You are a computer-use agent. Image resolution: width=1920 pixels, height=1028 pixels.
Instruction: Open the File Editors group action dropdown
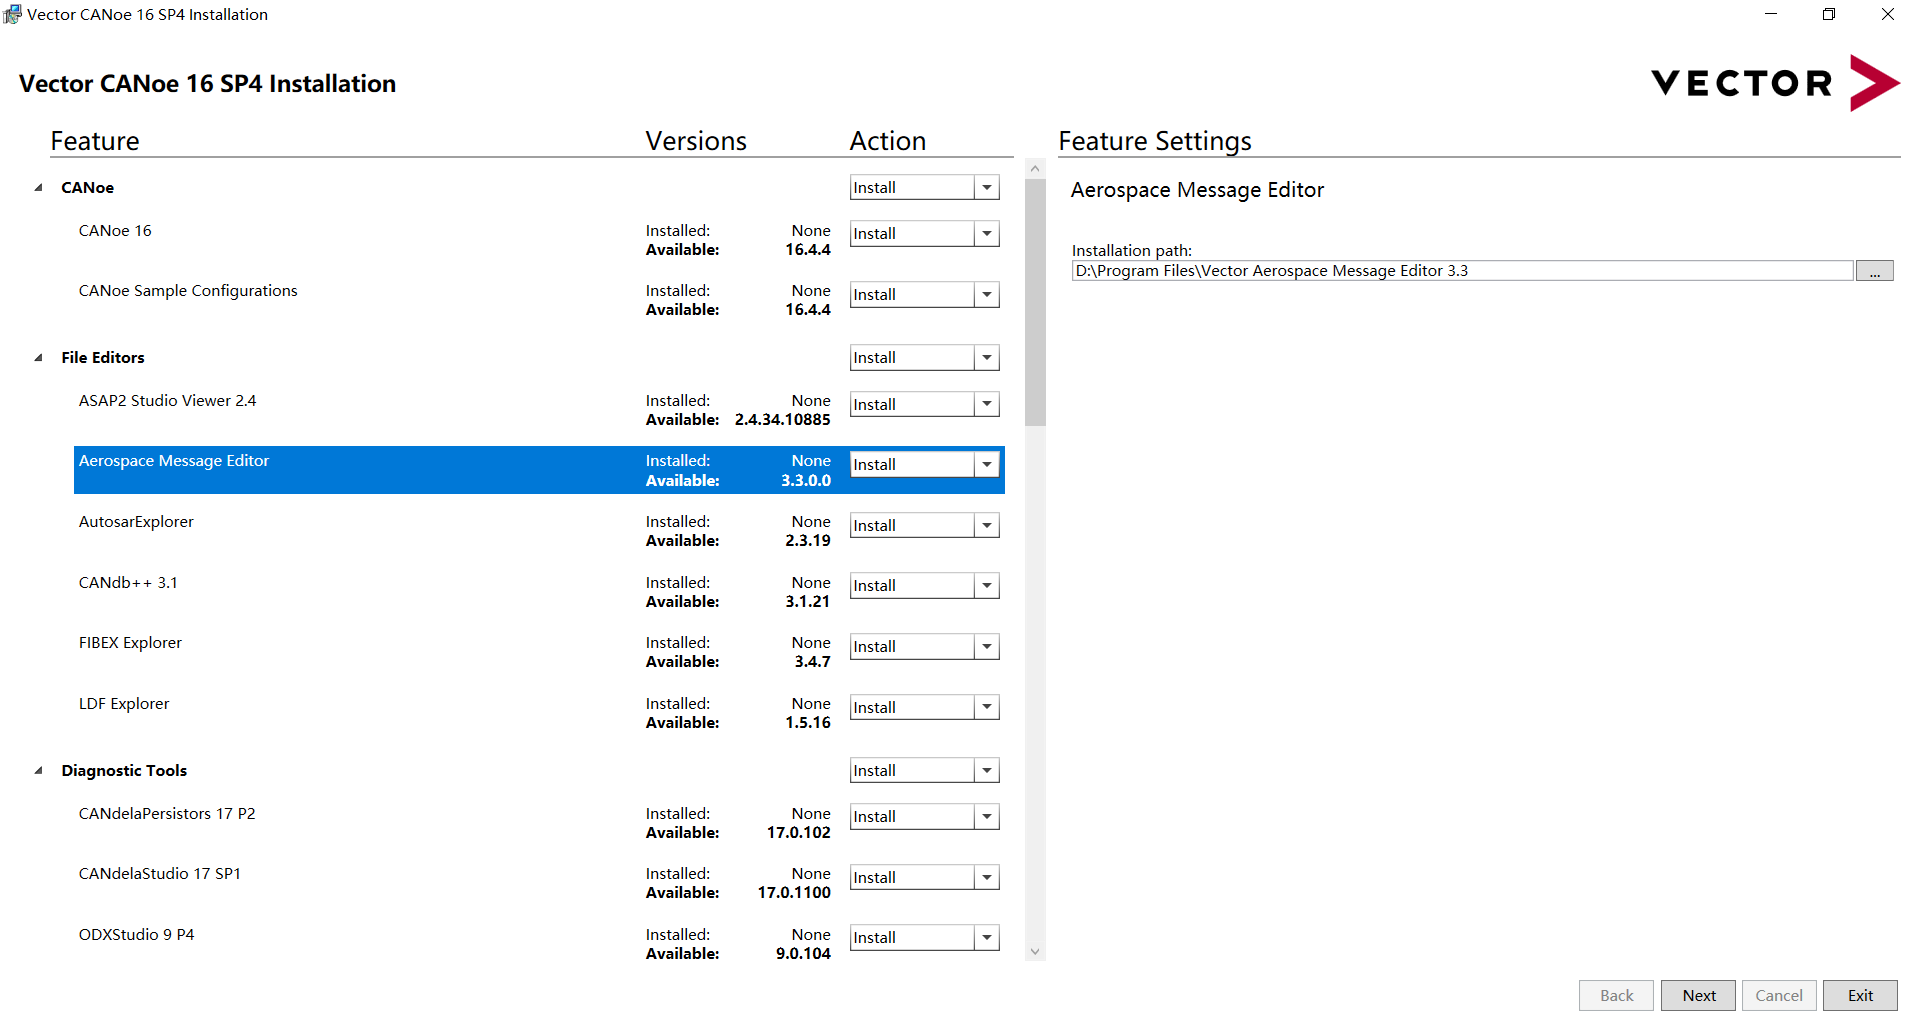click(x=986, y=358)
